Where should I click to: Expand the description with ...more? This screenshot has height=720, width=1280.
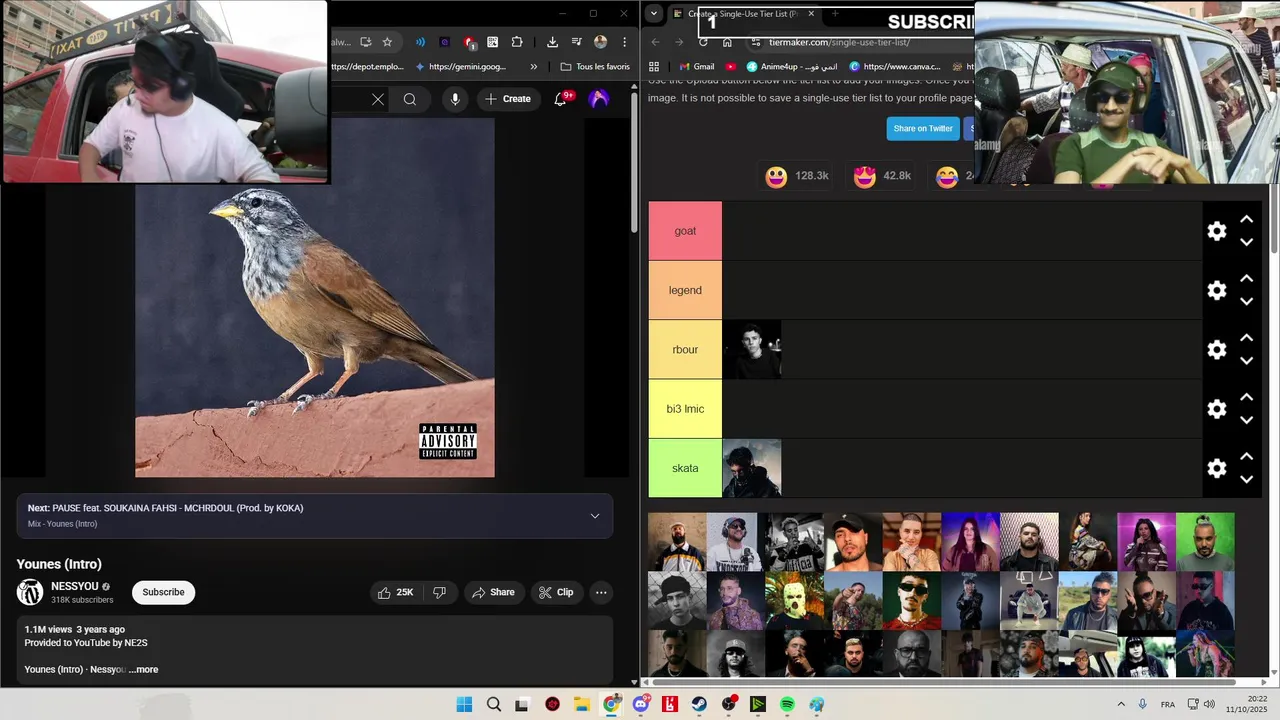[144, 670]
